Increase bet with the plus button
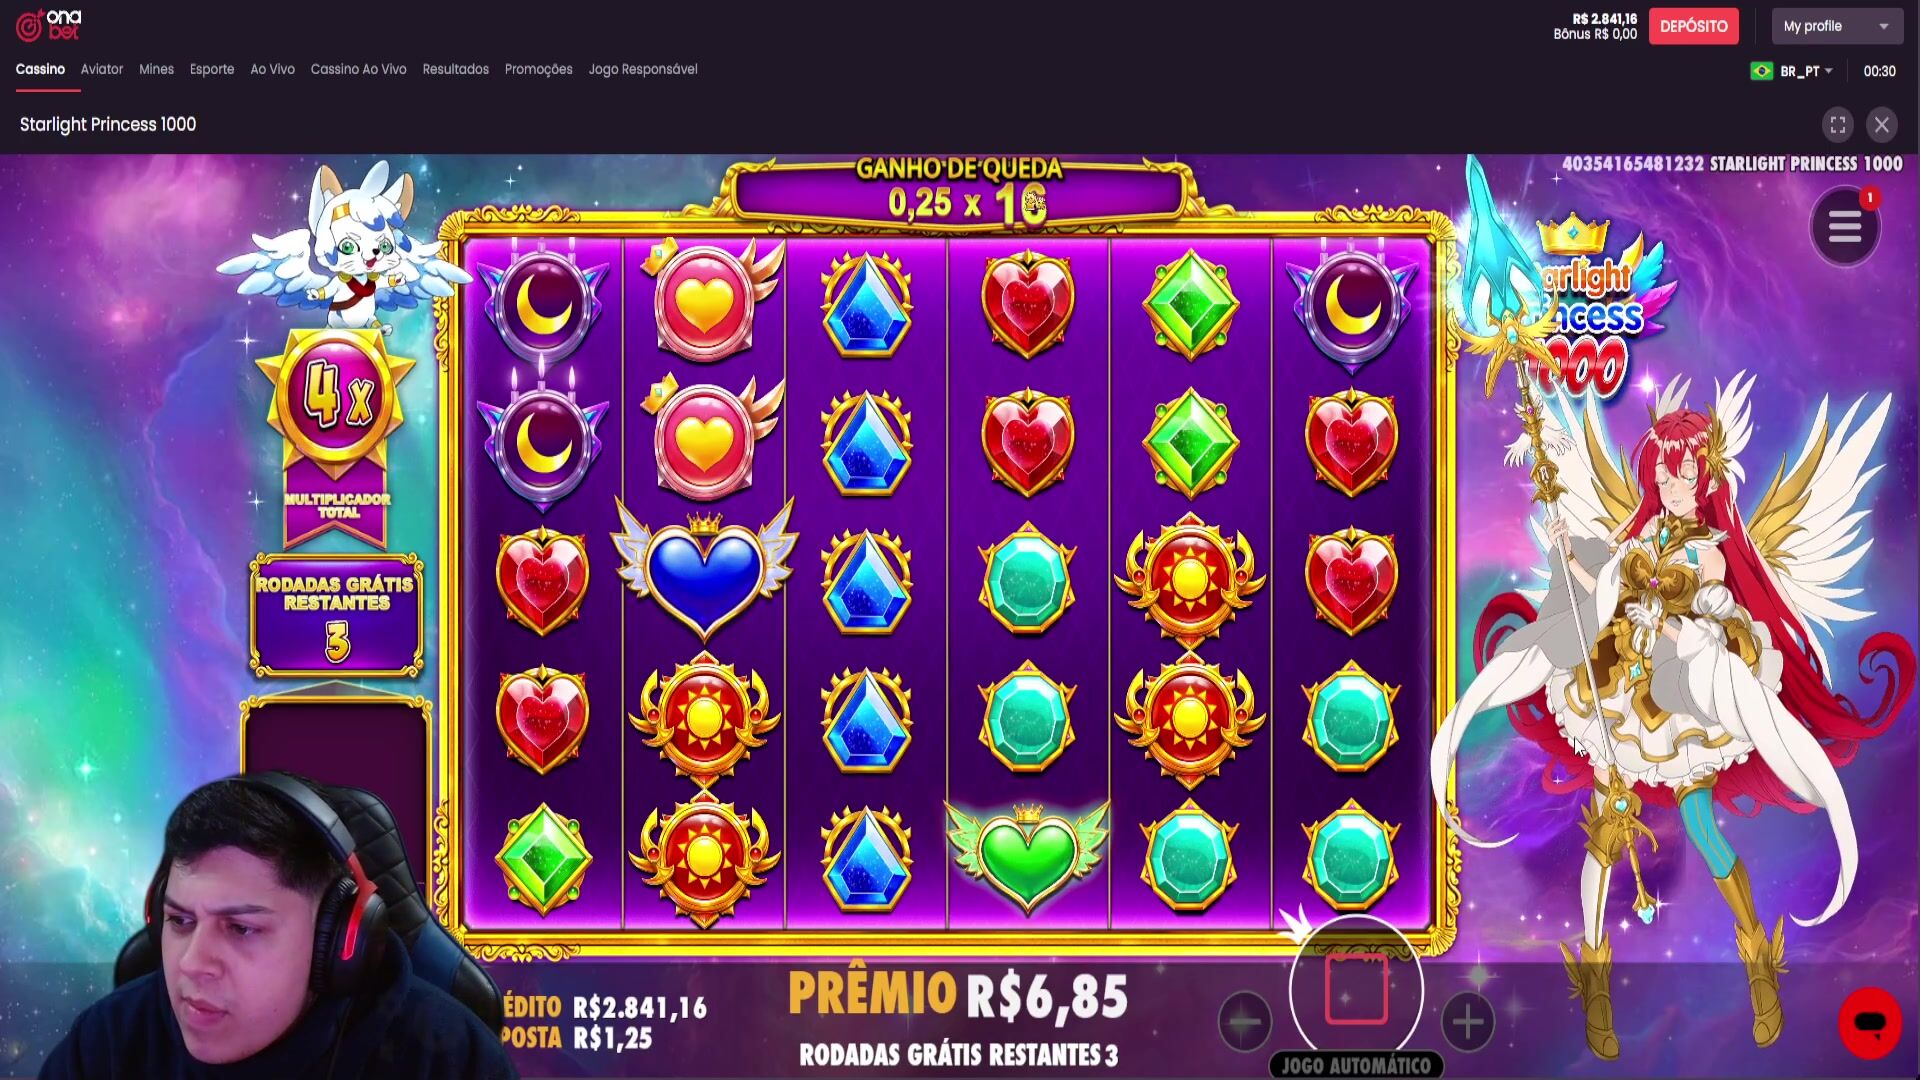 point(1468,1022)
